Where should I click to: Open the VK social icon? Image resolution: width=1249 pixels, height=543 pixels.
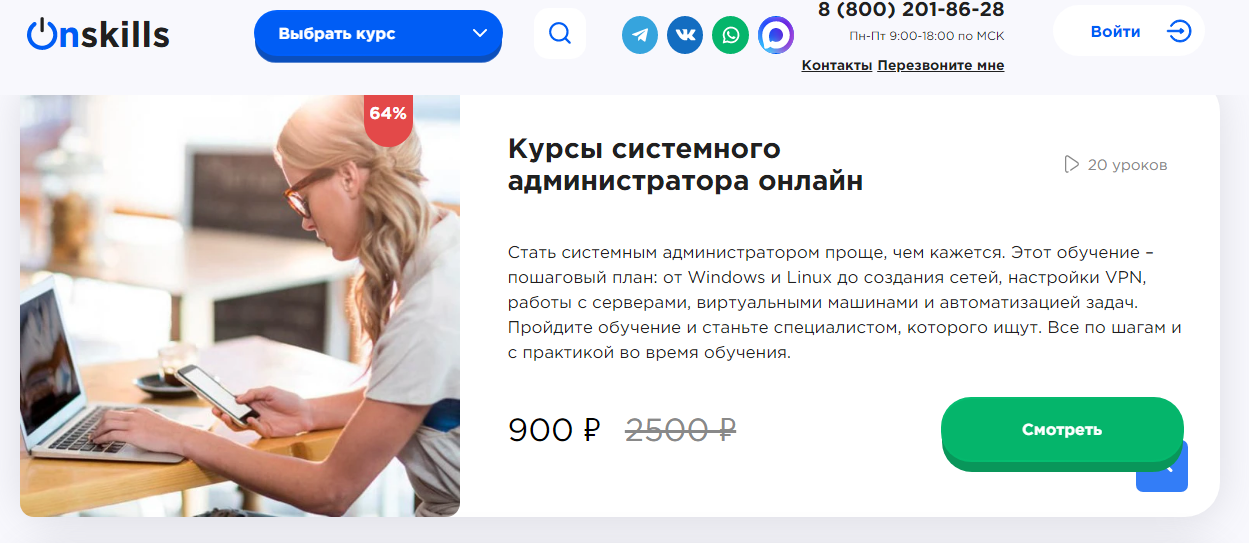(685, 35)
